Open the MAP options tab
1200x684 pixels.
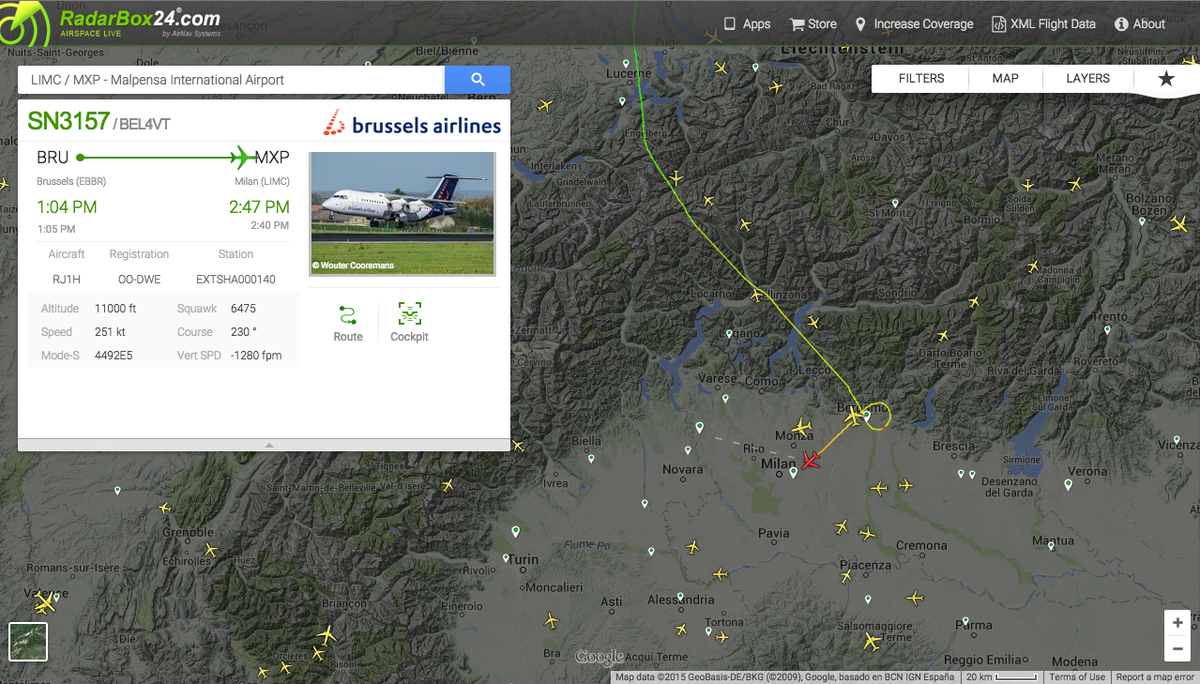point(1005,78)
